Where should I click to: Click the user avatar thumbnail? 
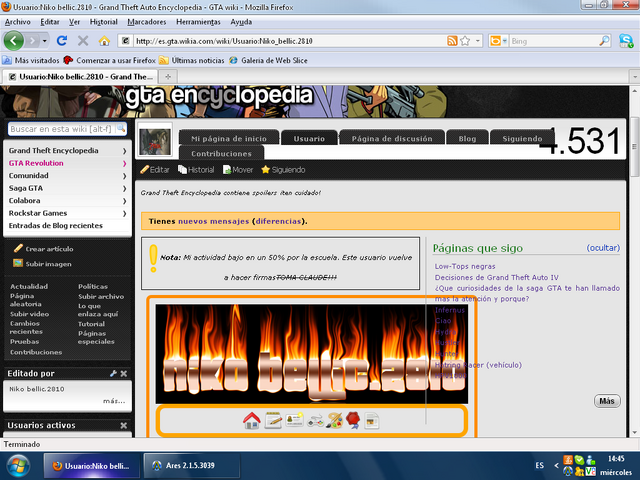click(155, 141)
